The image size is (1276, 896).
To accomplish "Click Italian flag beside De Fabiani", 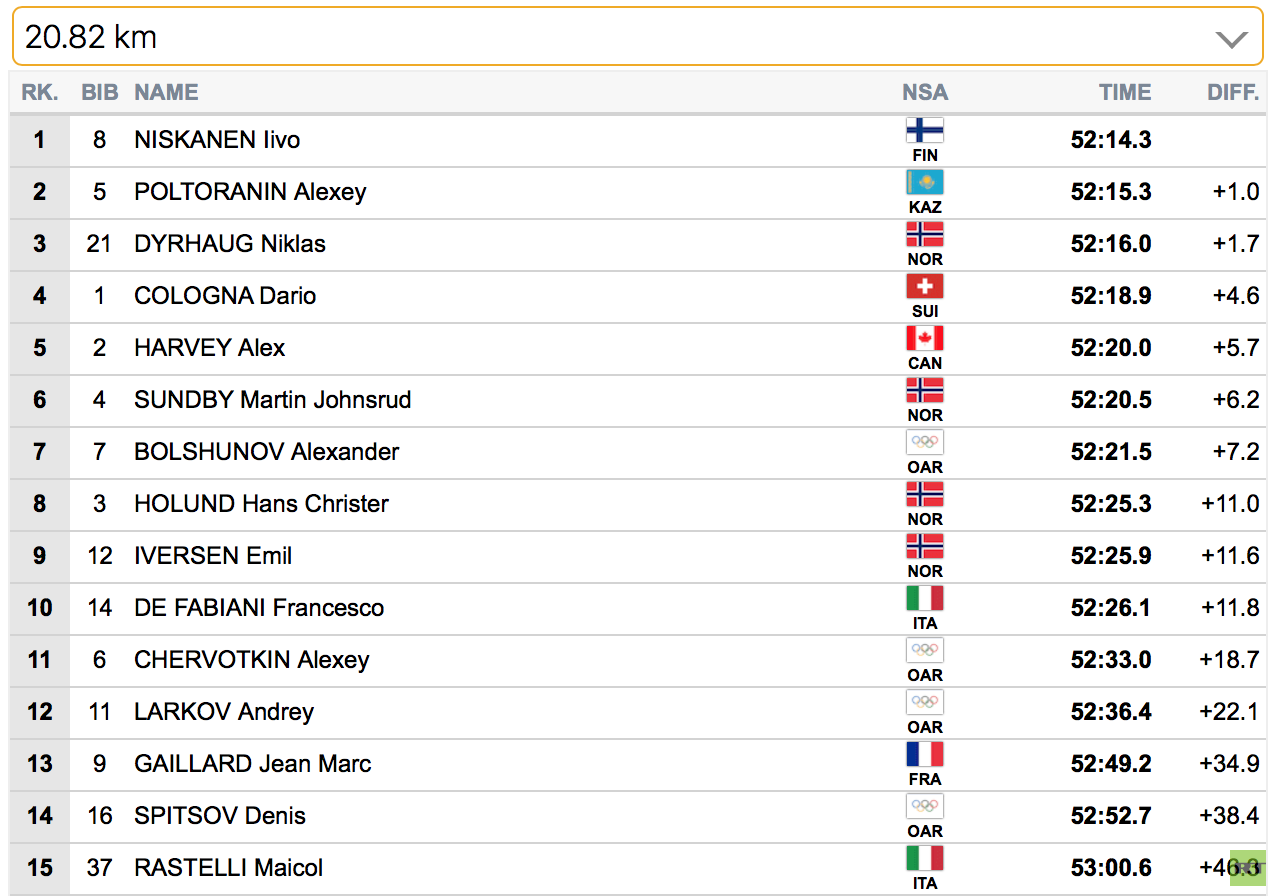I will [925, 599].
